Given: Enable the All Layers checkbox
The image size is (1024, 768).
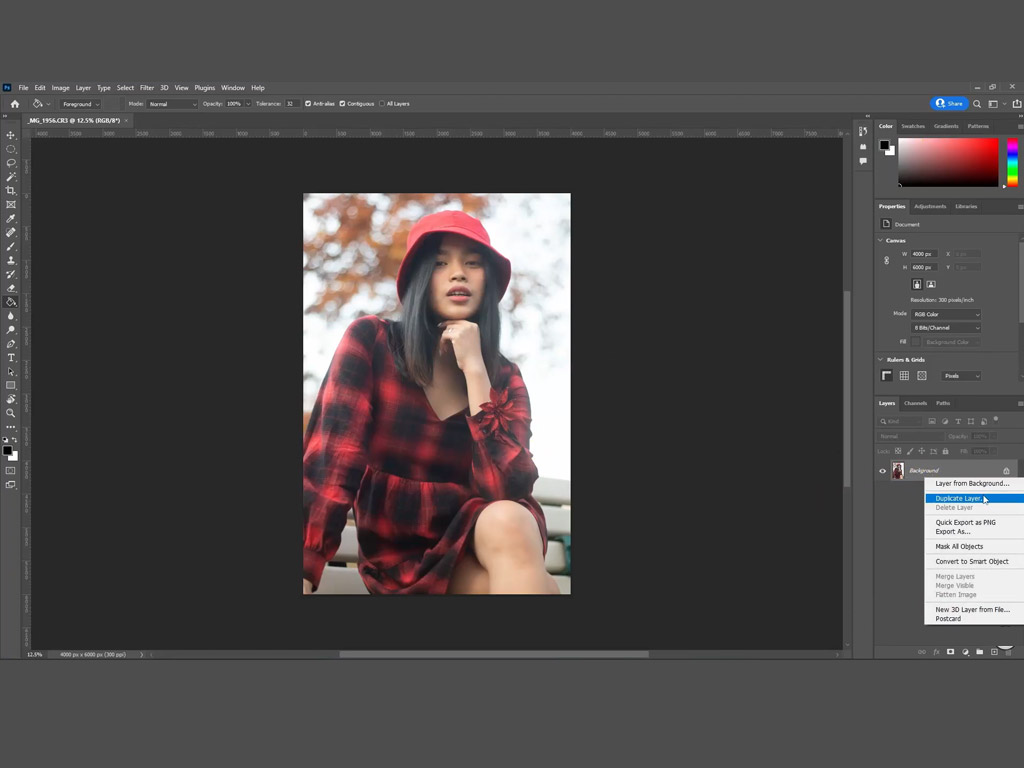Looking at the screenshot, I should 382,104.
